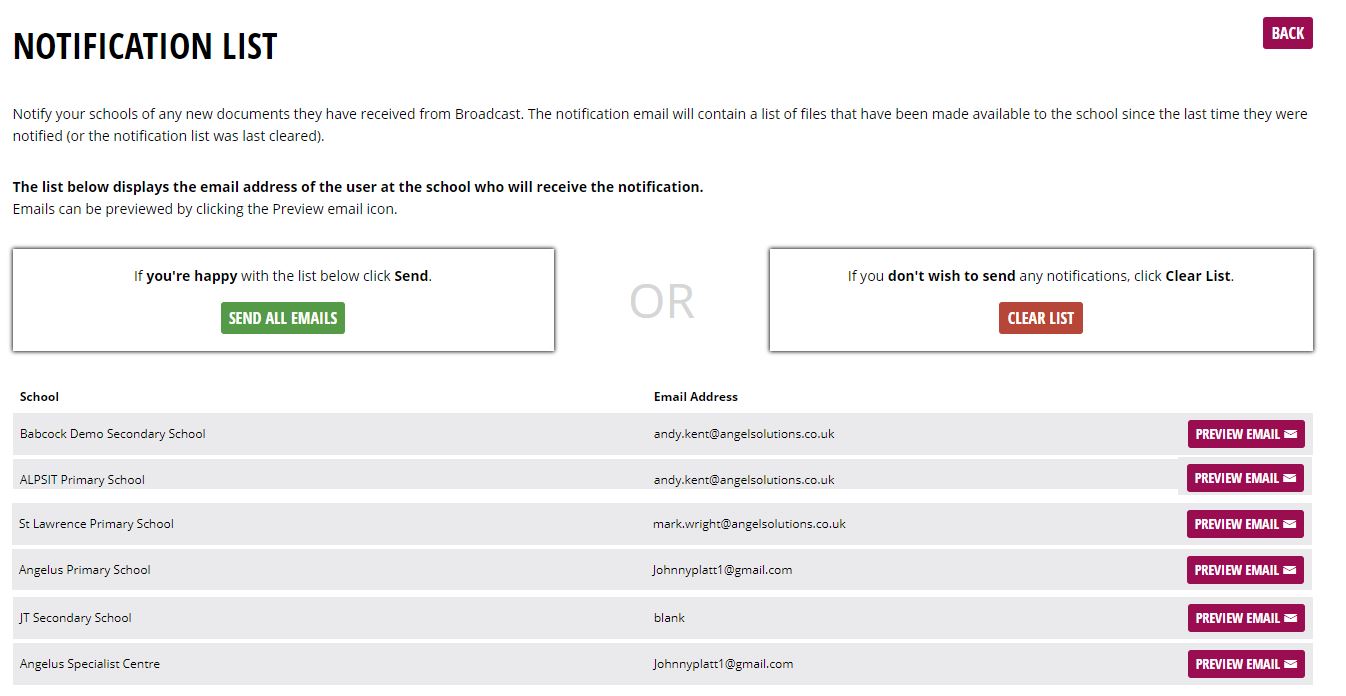The image size is (1346, 696).
Task: Click envelope icon for JT Secondary School
Action: point(1290,618)
